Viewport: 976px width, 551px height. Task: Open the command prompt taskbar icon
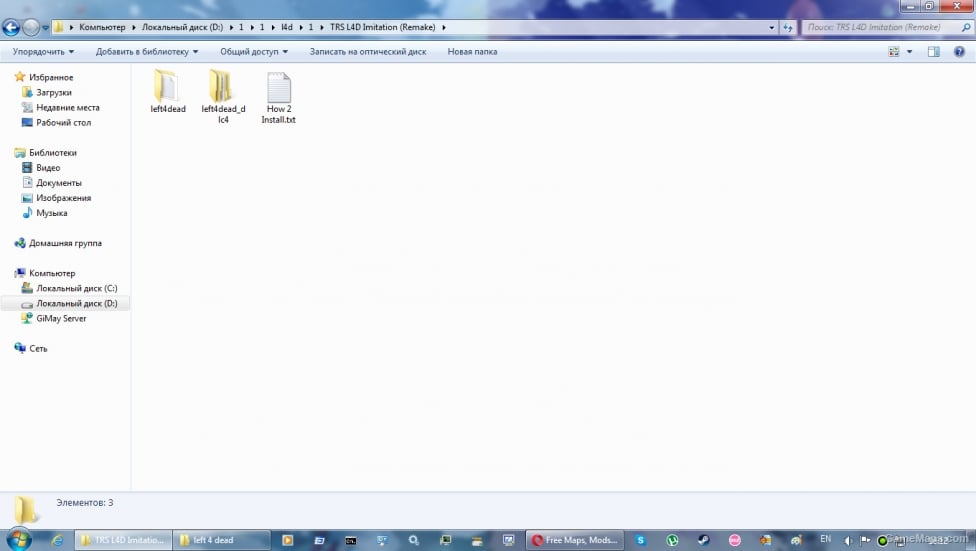coord(350,540)
